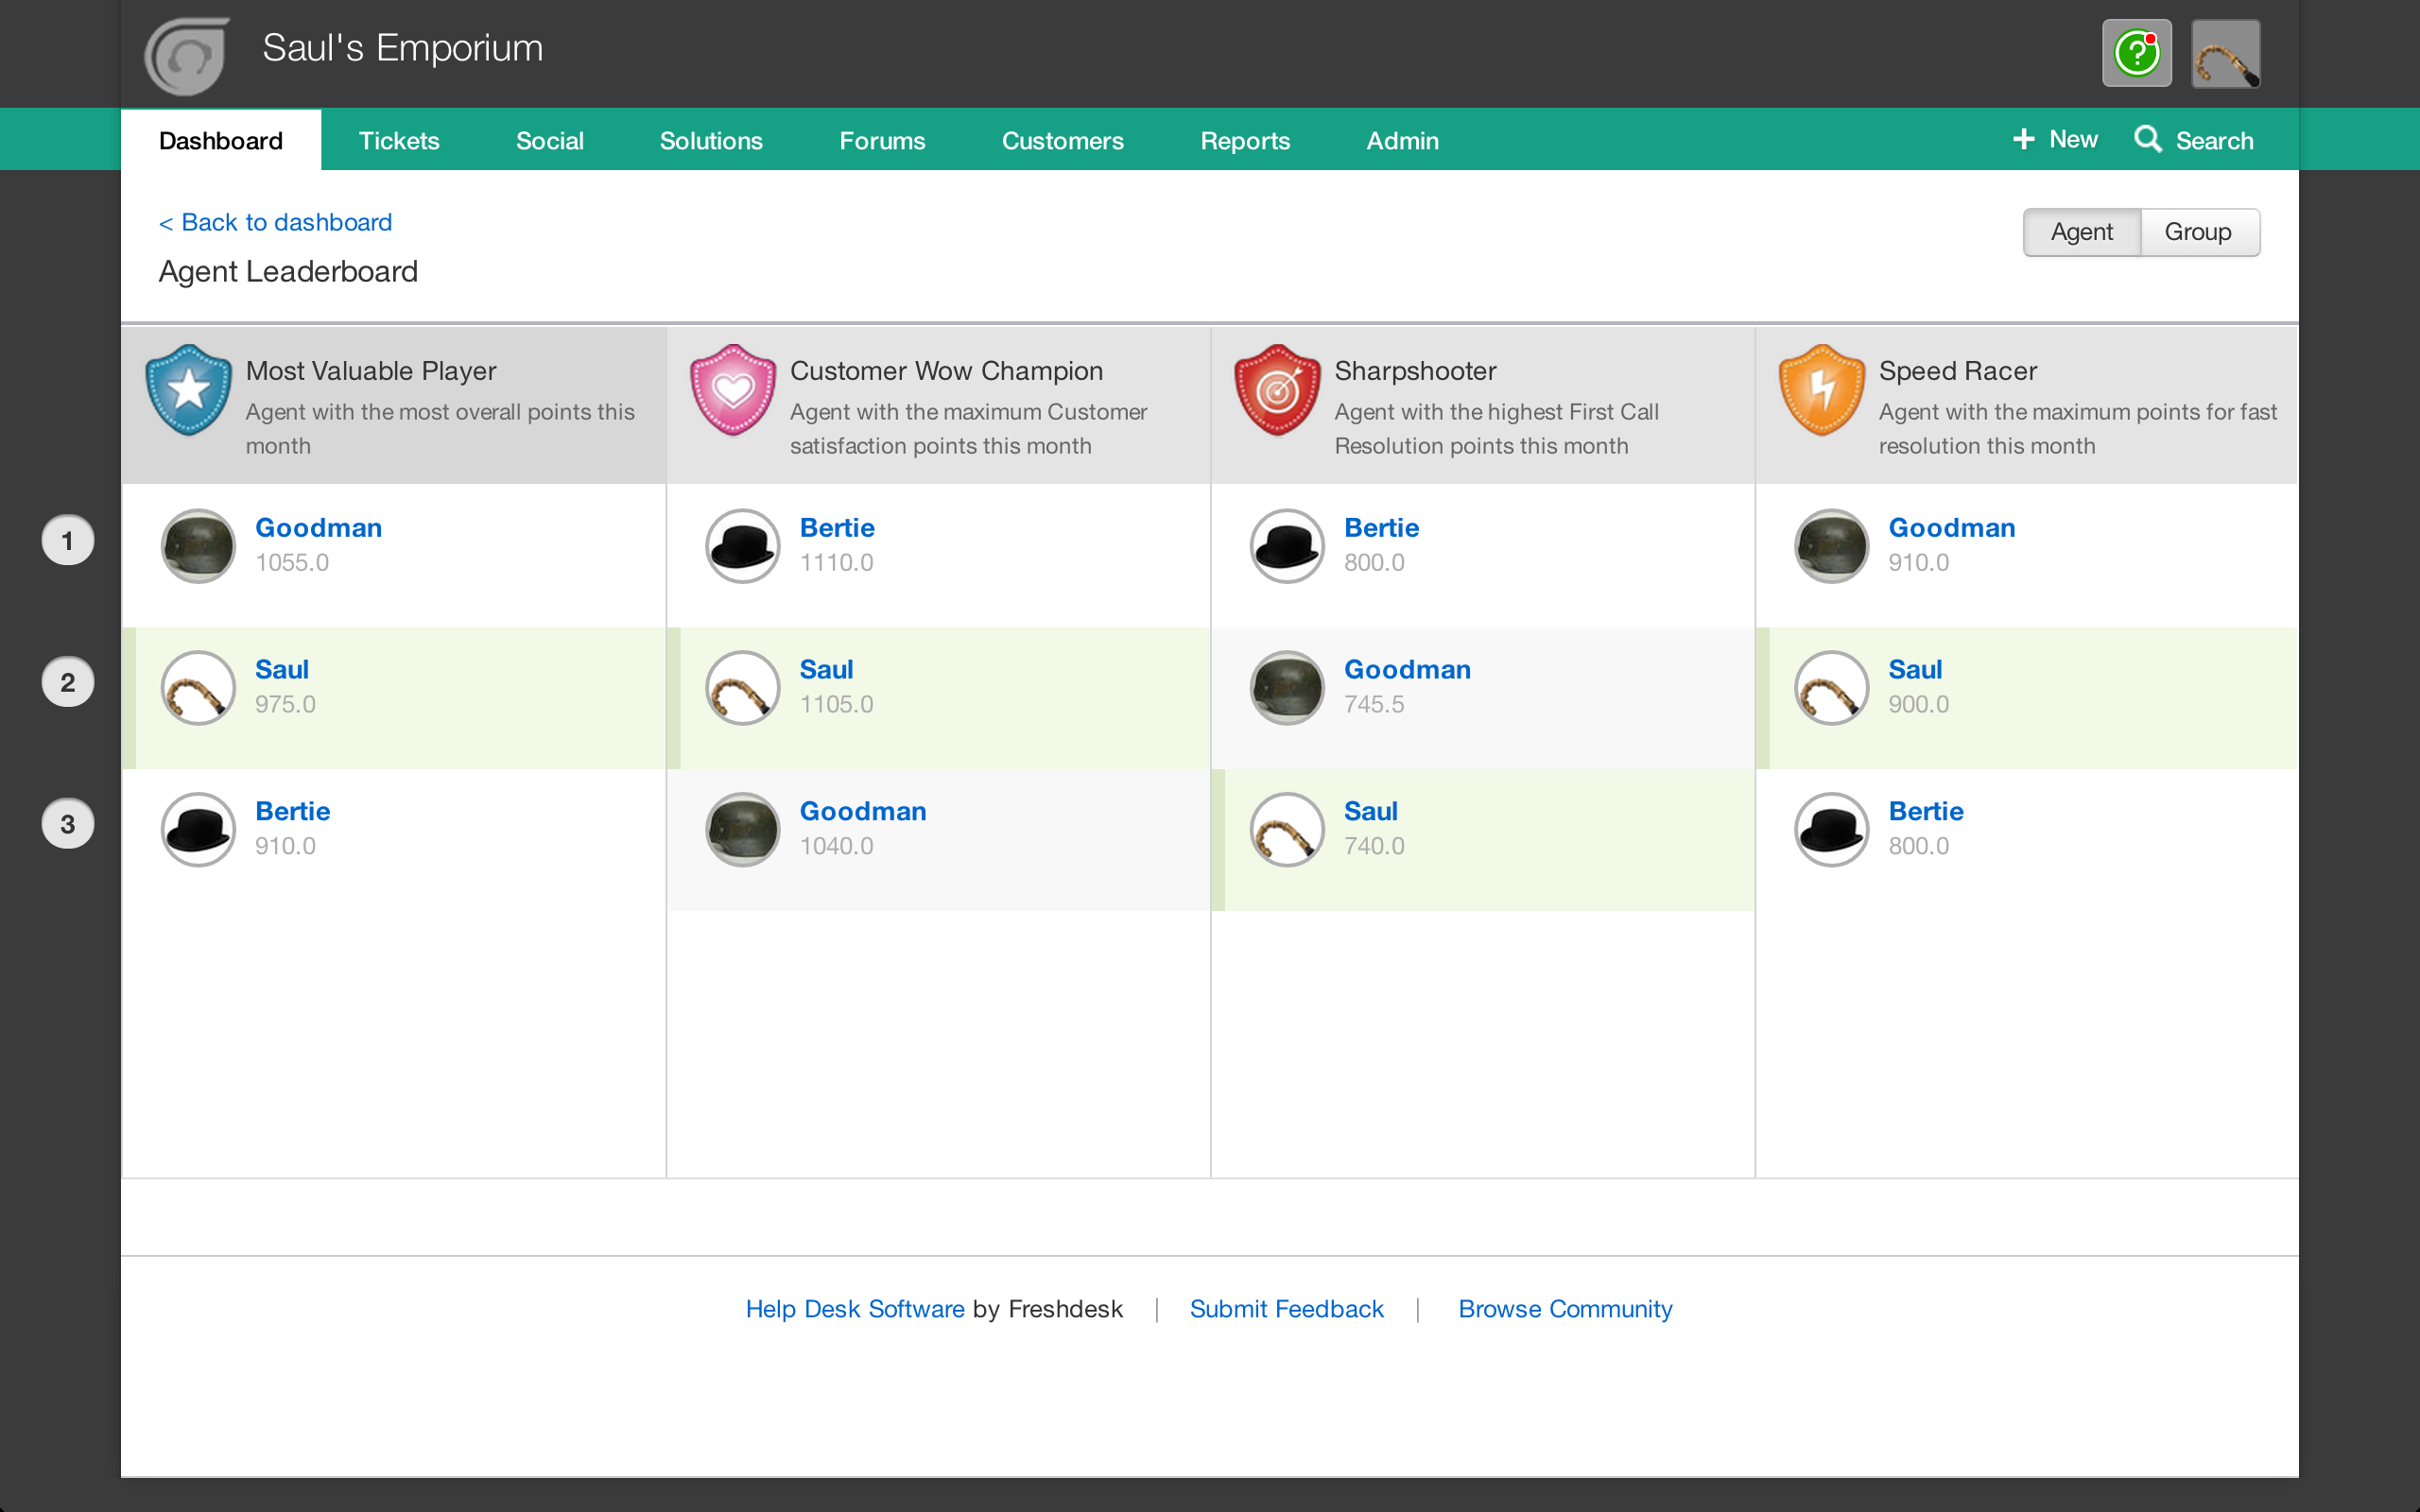
Task: Click the green help question mark icon
Action: pos(2136,53)
